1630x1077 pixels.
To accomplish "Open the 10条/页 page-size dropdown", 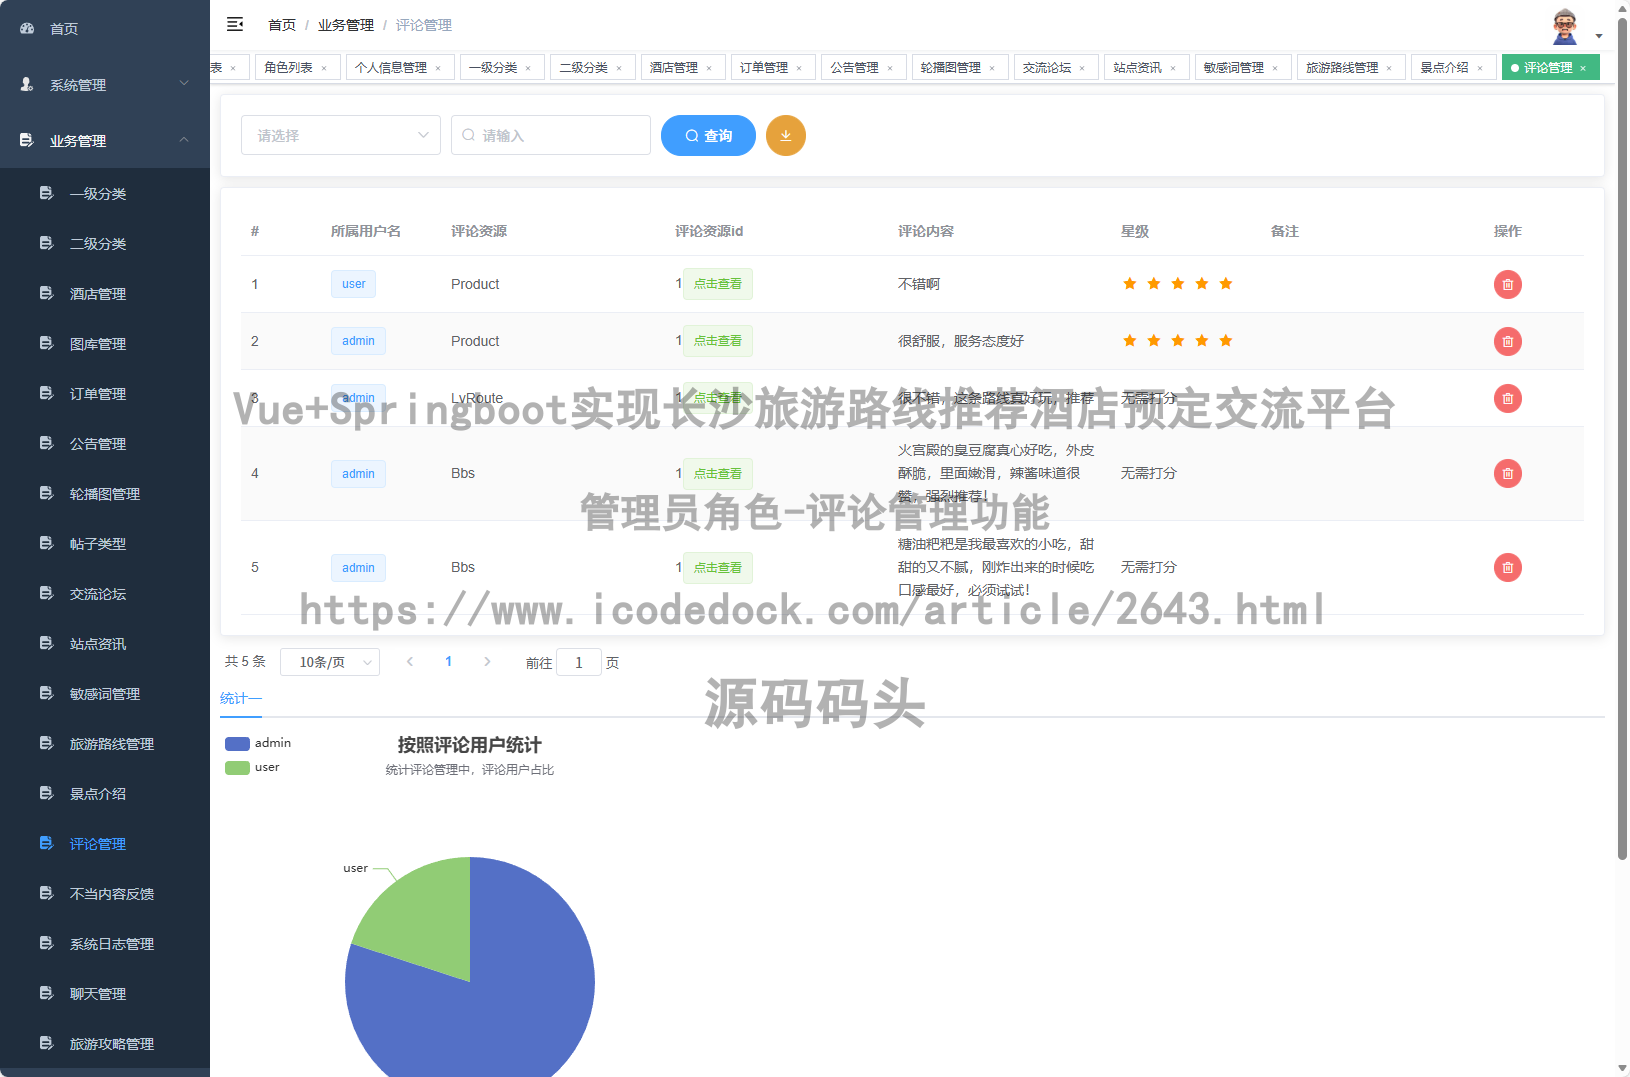I will 330,661.
